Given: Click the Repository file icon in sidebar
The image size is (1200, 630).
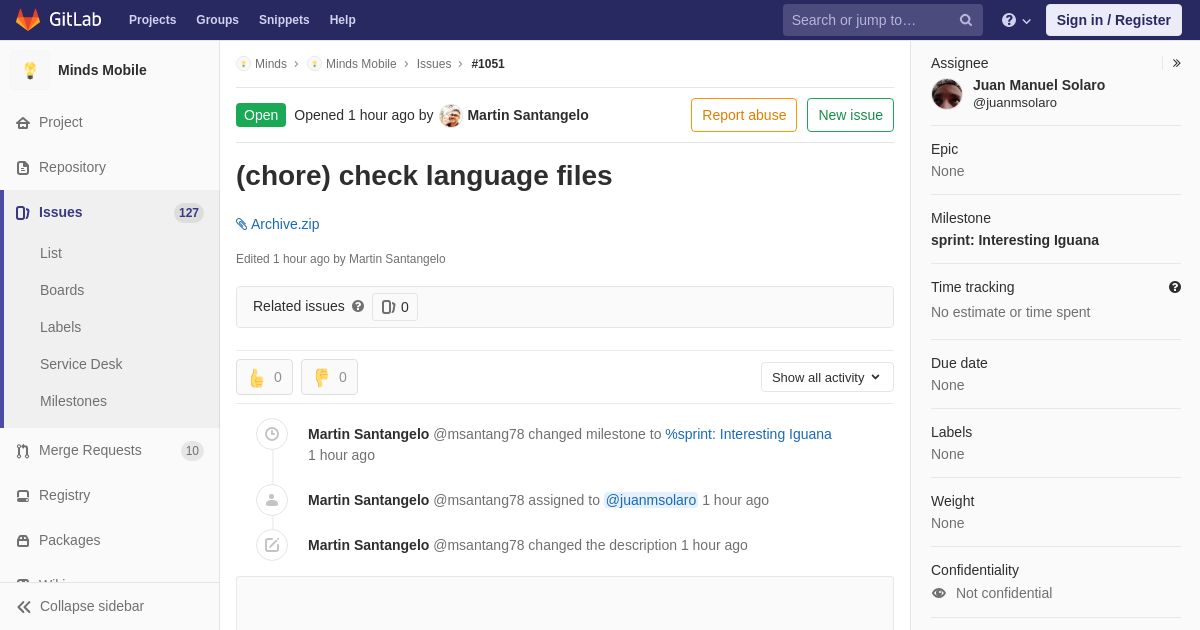Looking at the screenshot, I should coord(23,168).
